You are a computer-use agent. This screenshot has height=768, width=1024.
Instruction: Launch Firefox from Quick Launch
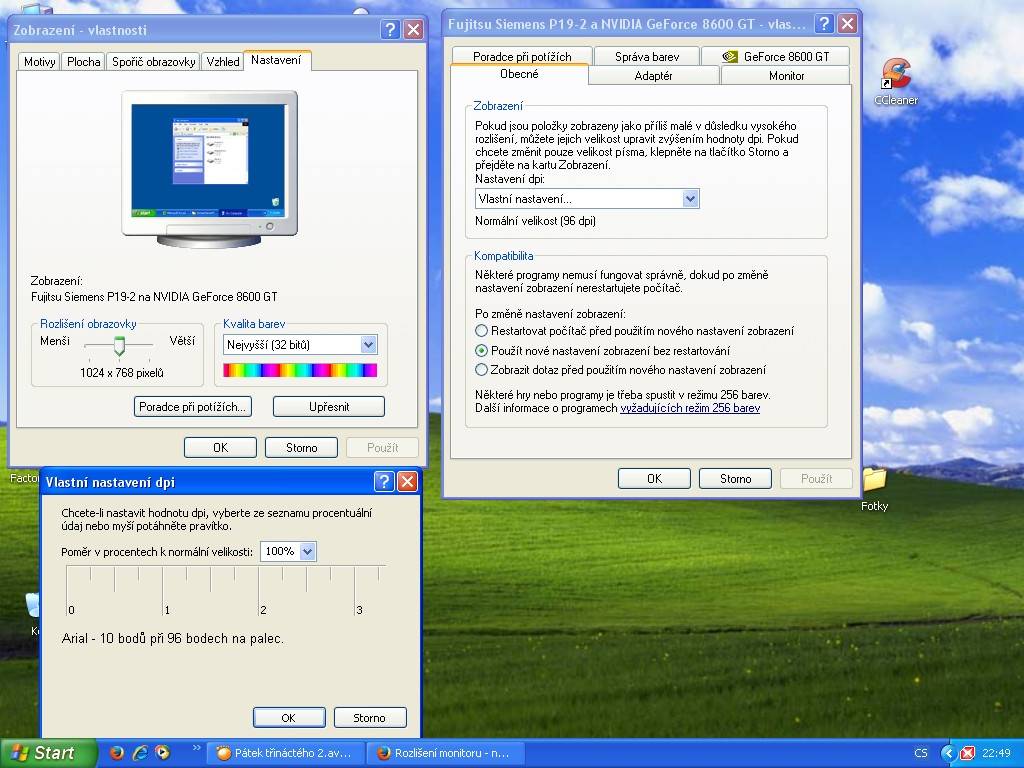click(x=117, y=753)
